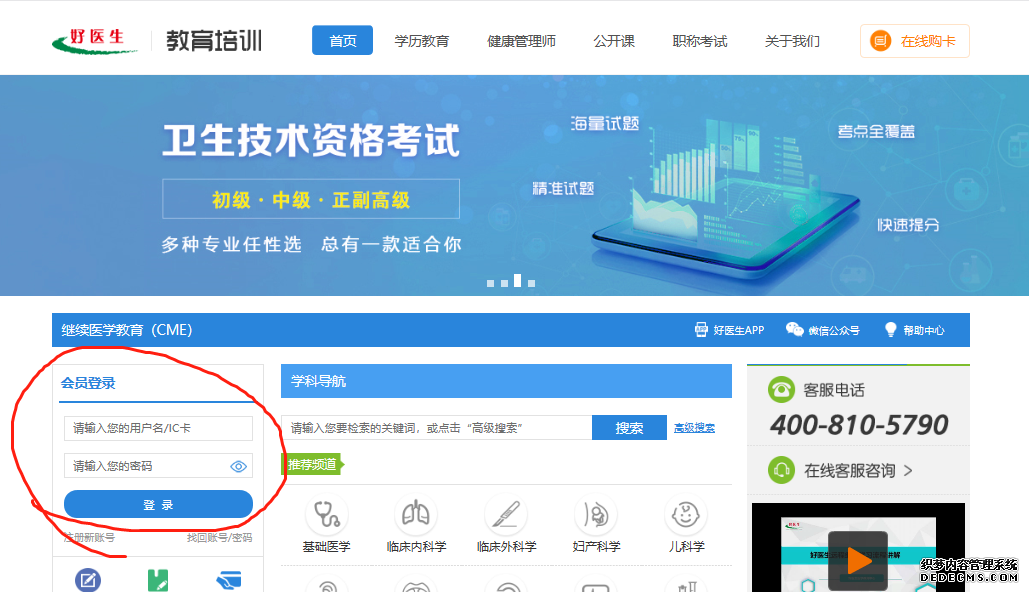The height and width of the screenshot is (592, 1029).
Task: Open the 卫生技术资格考试 banner
Action: pos(514,185)
